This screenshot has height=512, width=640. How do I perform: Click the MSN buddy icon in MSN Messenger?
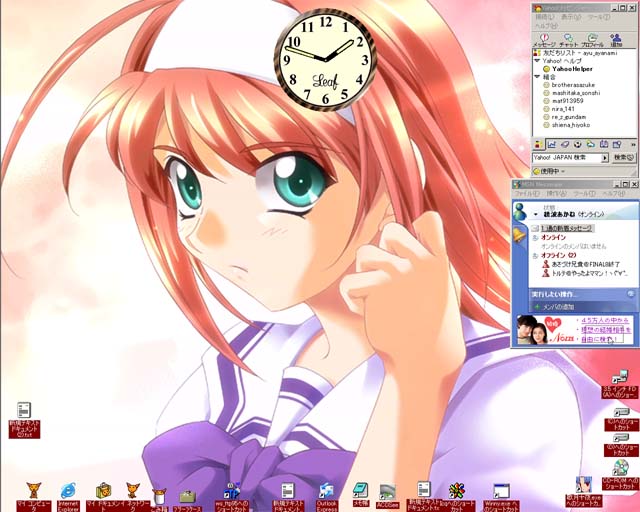pyautogui.click(x=520, y=212)
